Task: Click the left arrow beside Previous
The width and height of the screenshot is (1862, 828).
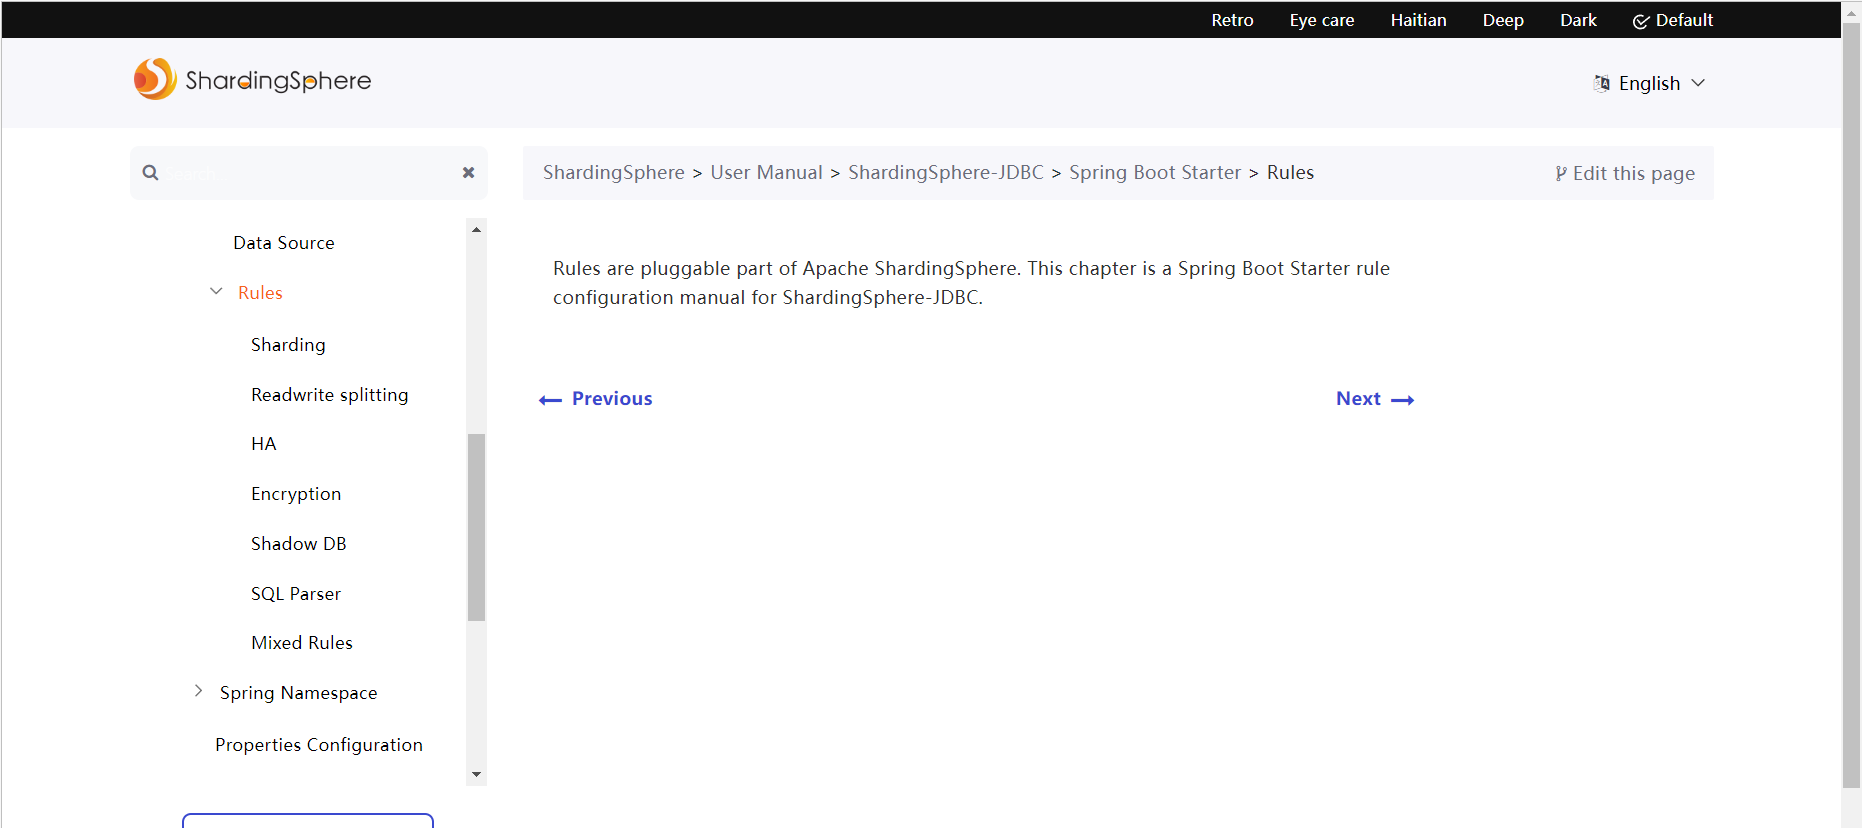Action: click(550, 400)
